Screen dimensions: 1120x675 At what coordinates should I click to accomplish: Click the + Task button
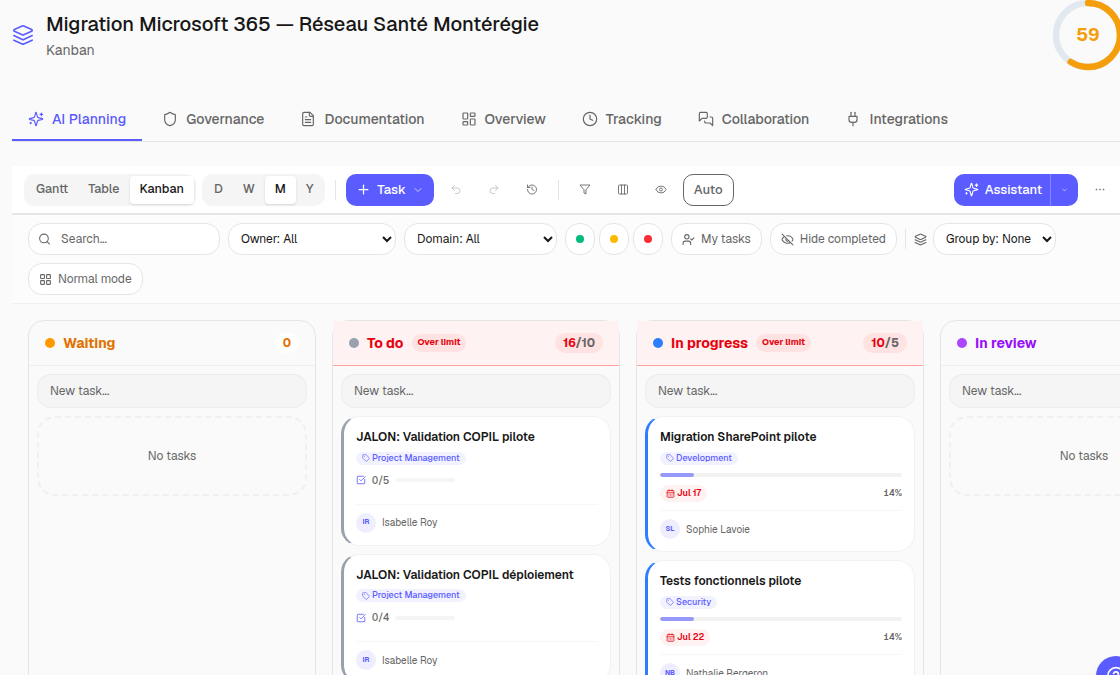coord(390,190)
